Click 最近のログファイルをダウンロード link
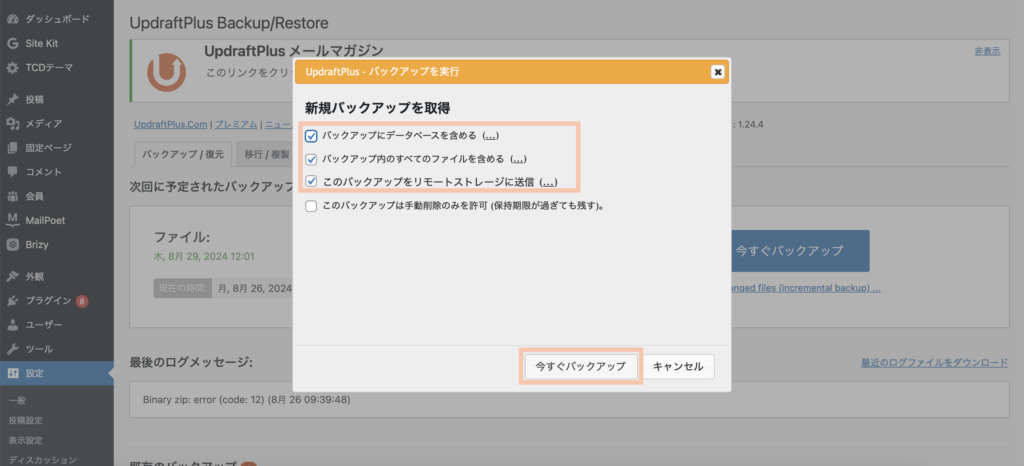This screenshot has height=466, width=1024. click(935, 363)
